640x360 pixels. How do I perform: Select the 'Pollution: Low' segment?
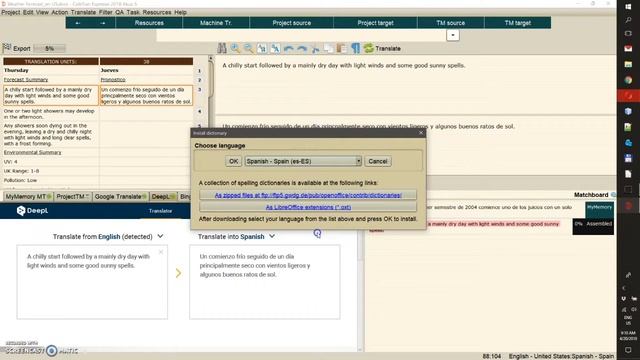51,180
